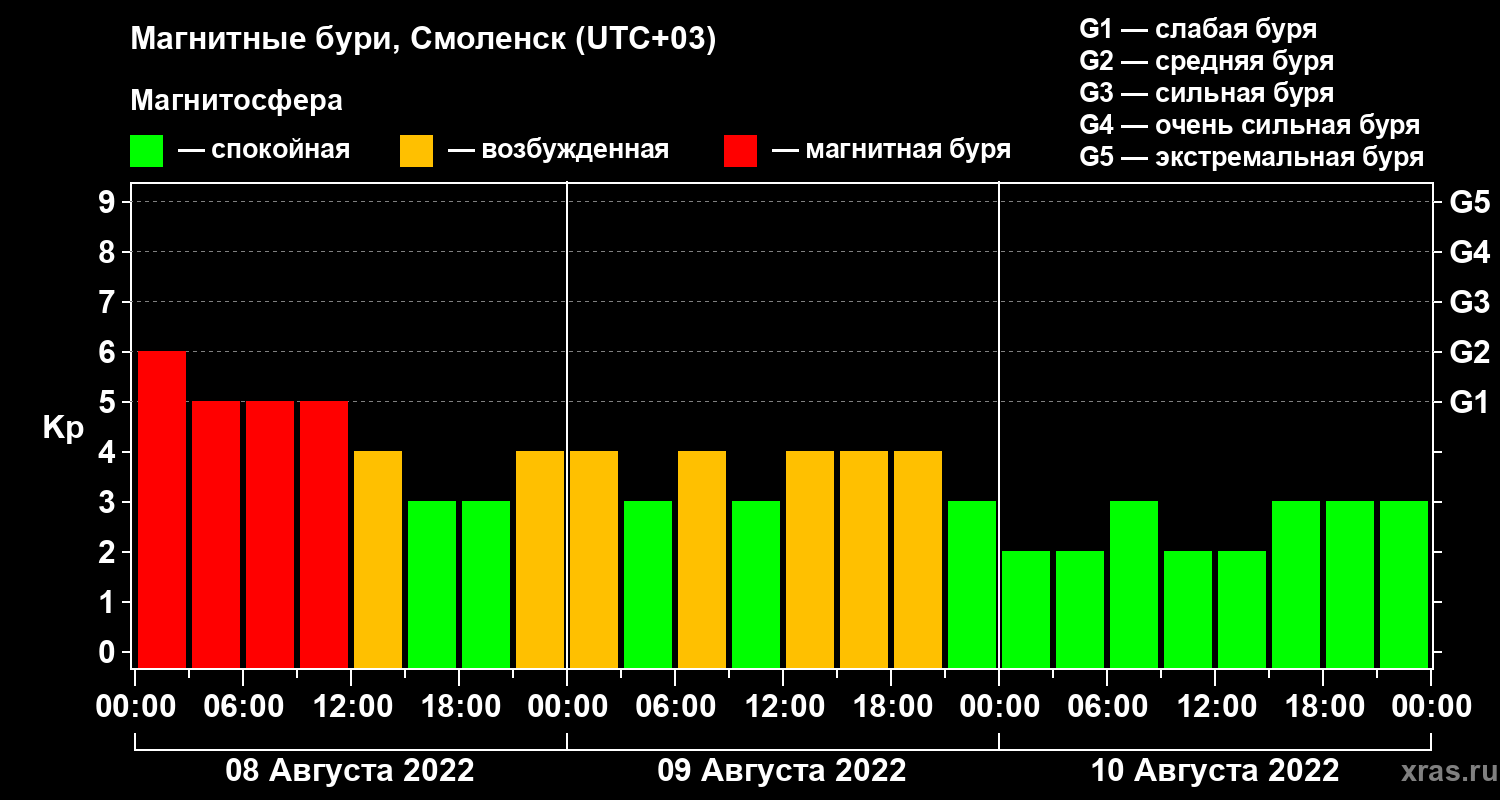Select the green bar ending at 06:00, 10 Августа
The width and height of the screenshot is (1500, 800).
click(1080, 610)
